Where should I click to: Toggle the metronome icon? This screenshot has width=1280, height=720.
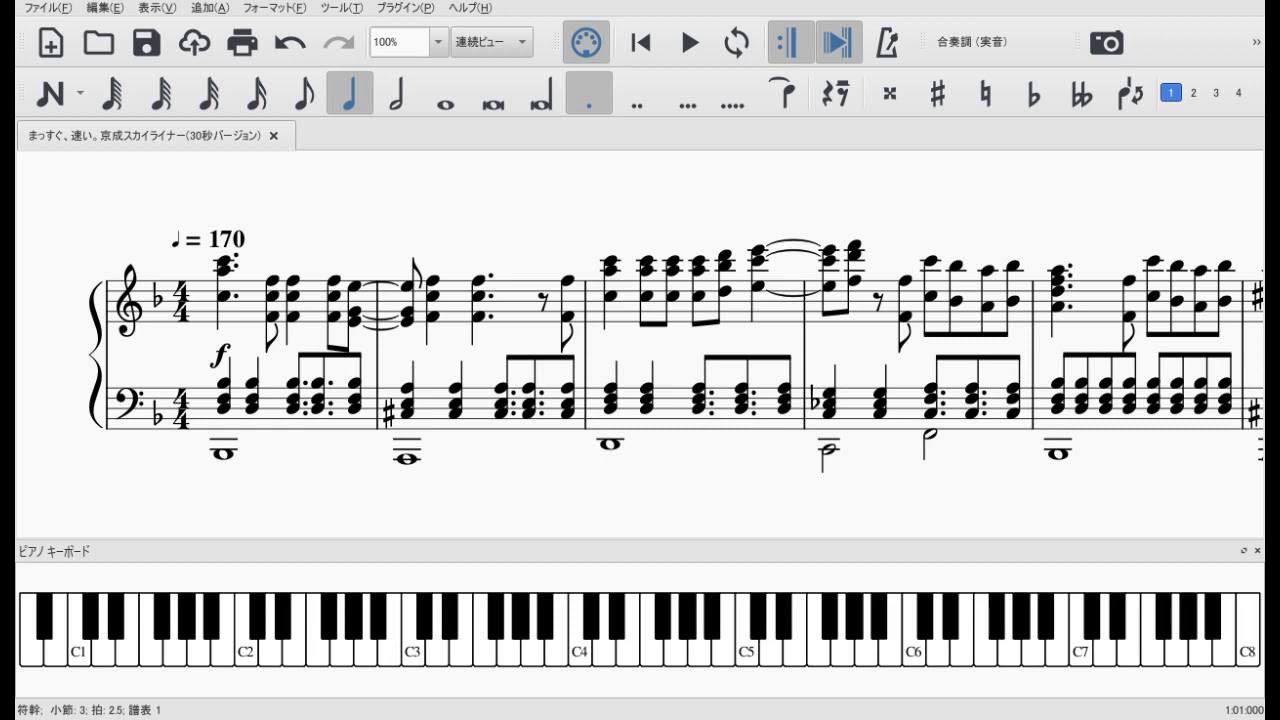click(886, 43)
